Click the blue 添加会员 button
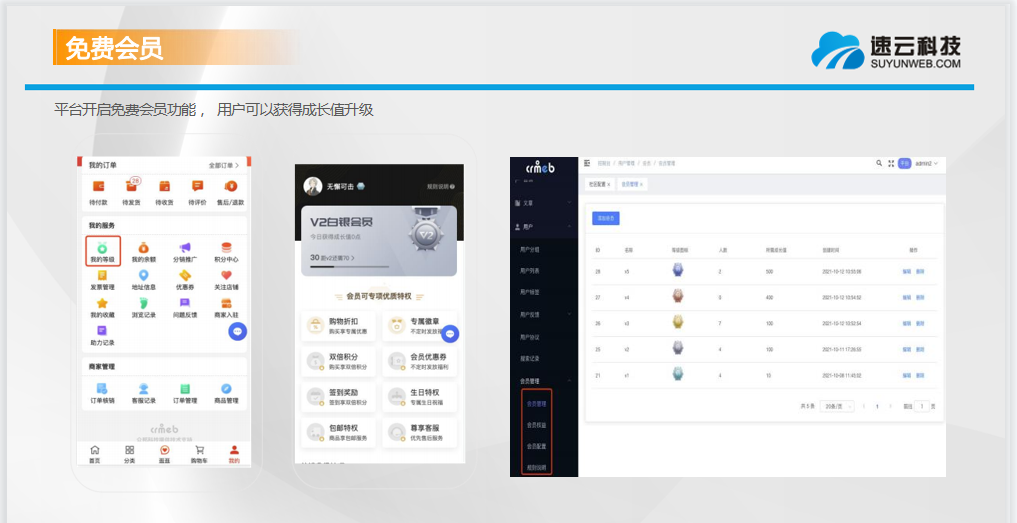The width and height of the screenshot is (1017, 523). coord(606,217)
